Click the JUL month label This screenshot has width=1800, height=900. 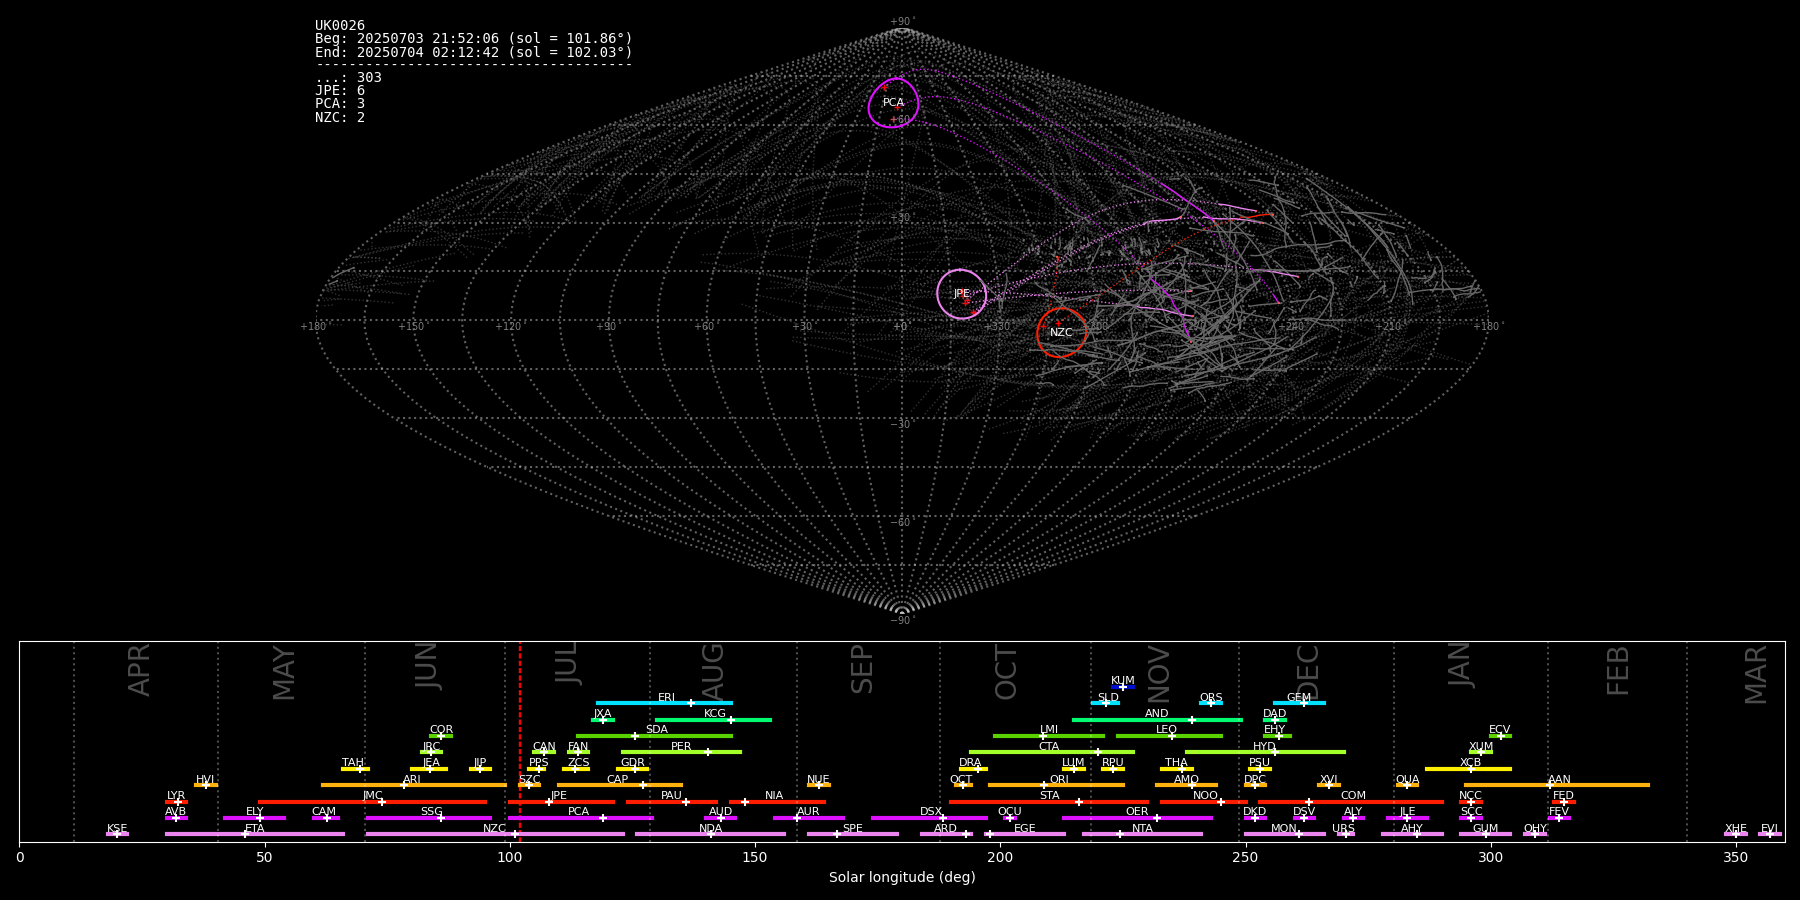566,662
